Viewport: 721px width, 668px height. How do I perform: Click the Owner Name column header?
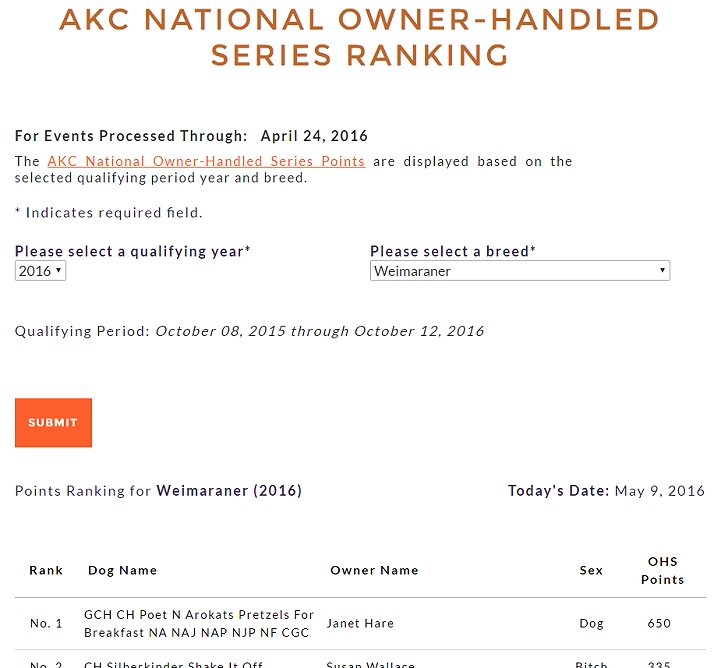tap(375, 571)
